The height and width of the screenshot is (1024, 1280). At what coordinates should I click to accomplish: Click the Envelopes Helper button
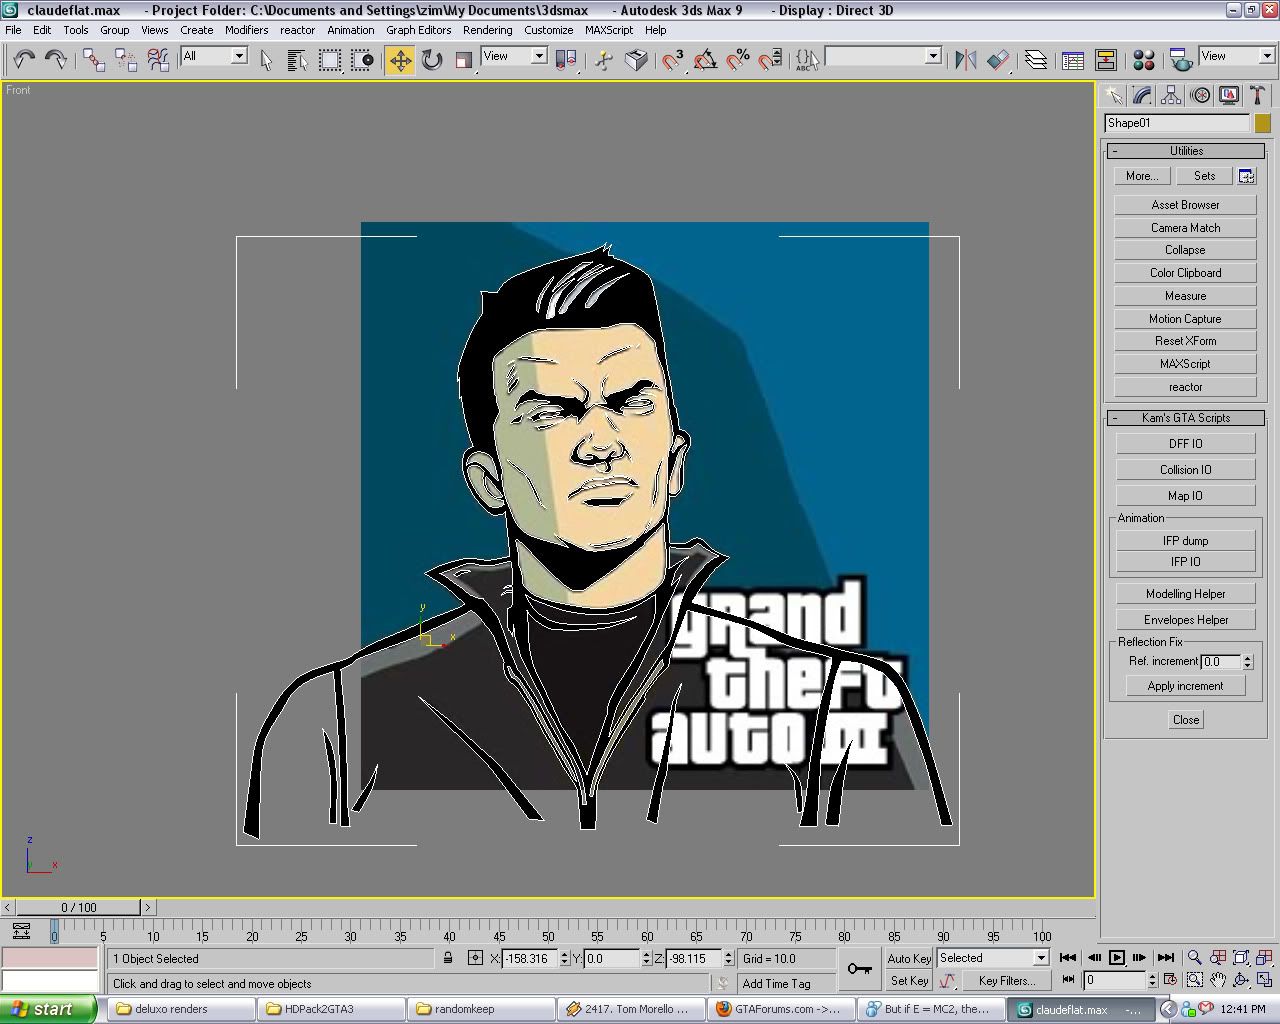(1186, 620)
